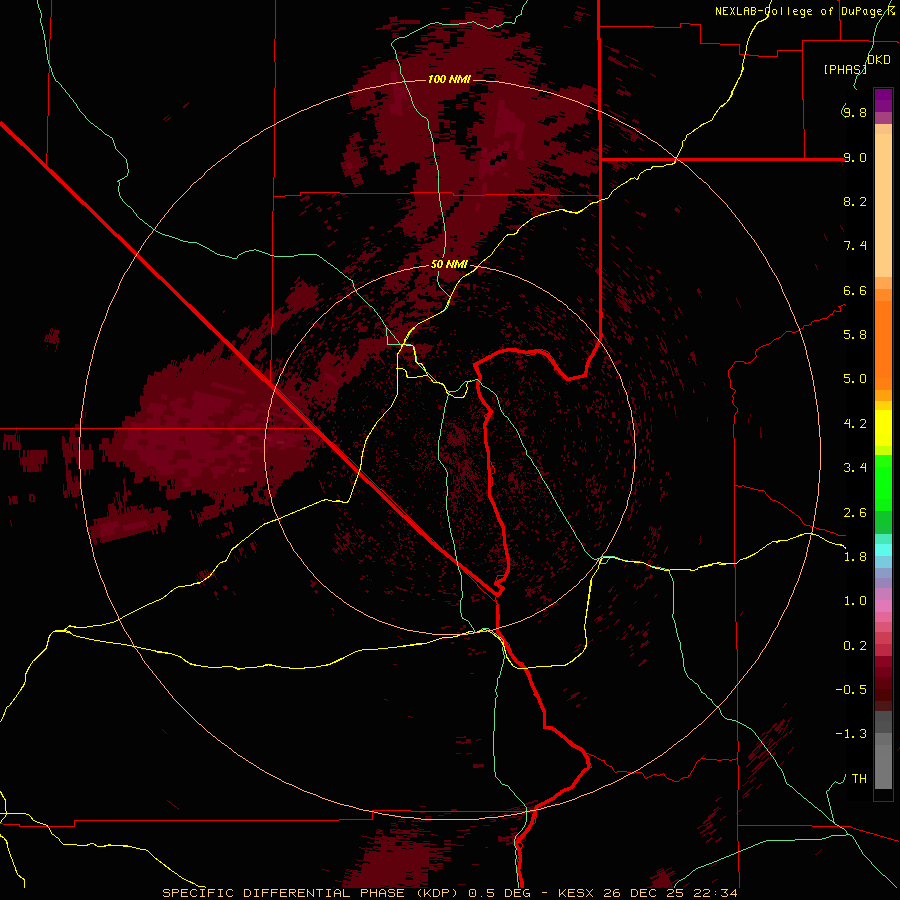Click the -1.3 value on the scale
This screenshot has height=900, width=900.
851,734
